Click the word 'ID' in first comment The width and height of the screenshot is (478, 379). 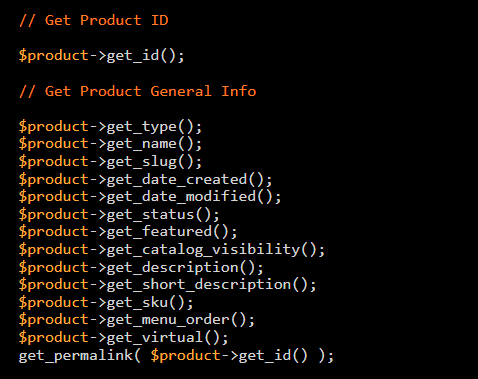tap(160, 20)
